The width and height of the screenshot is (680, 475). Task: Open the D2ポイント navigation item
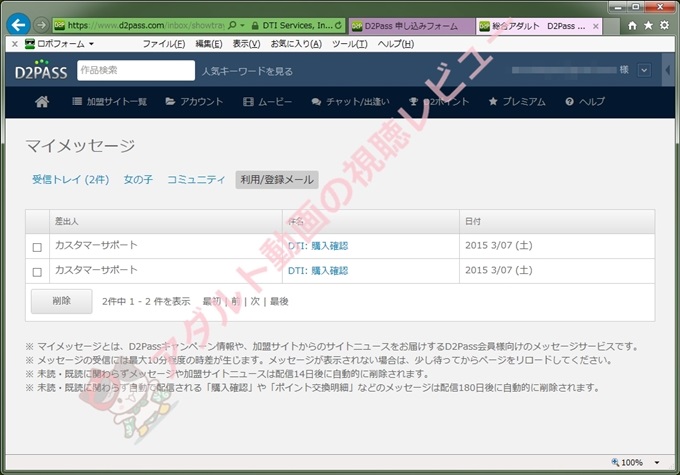439,102
